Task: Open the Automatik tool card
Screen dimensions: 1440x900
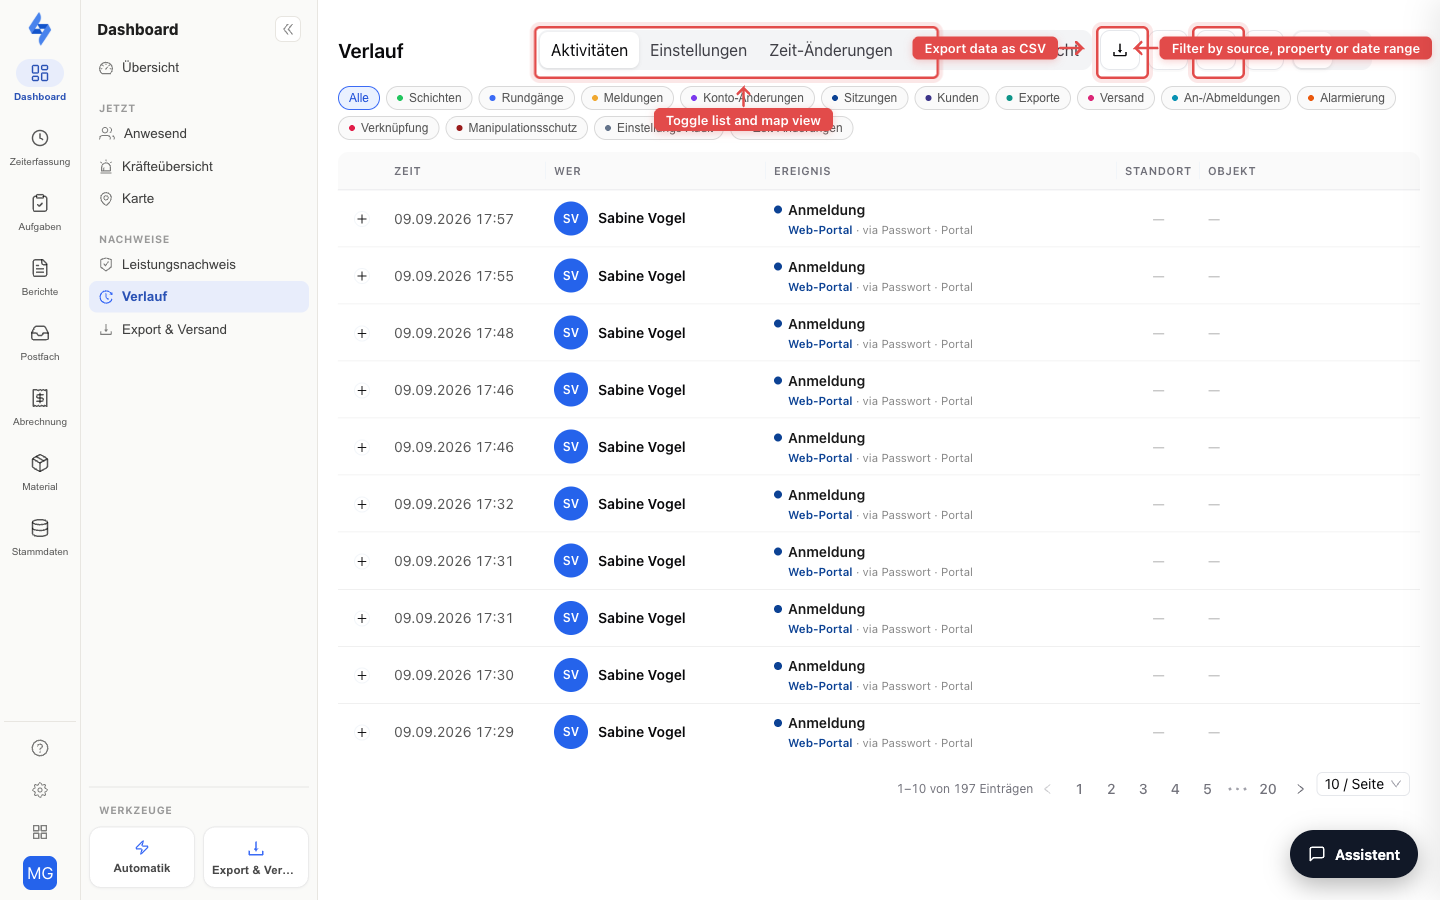Action: (x=142, y=857)
